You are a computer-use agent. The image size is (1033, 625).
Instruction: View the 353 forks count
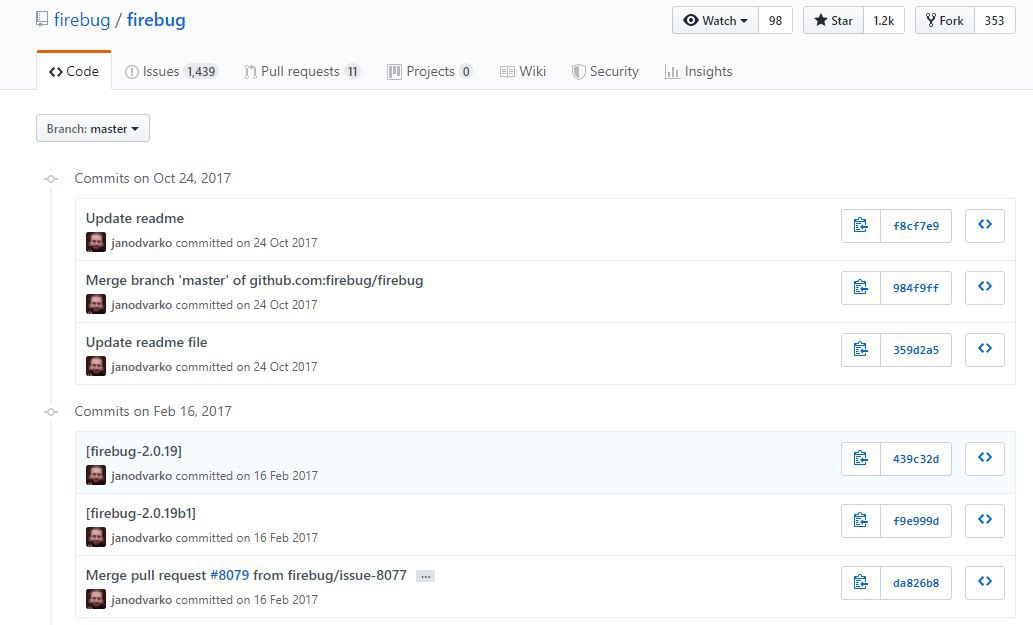(x=995, y=20)
